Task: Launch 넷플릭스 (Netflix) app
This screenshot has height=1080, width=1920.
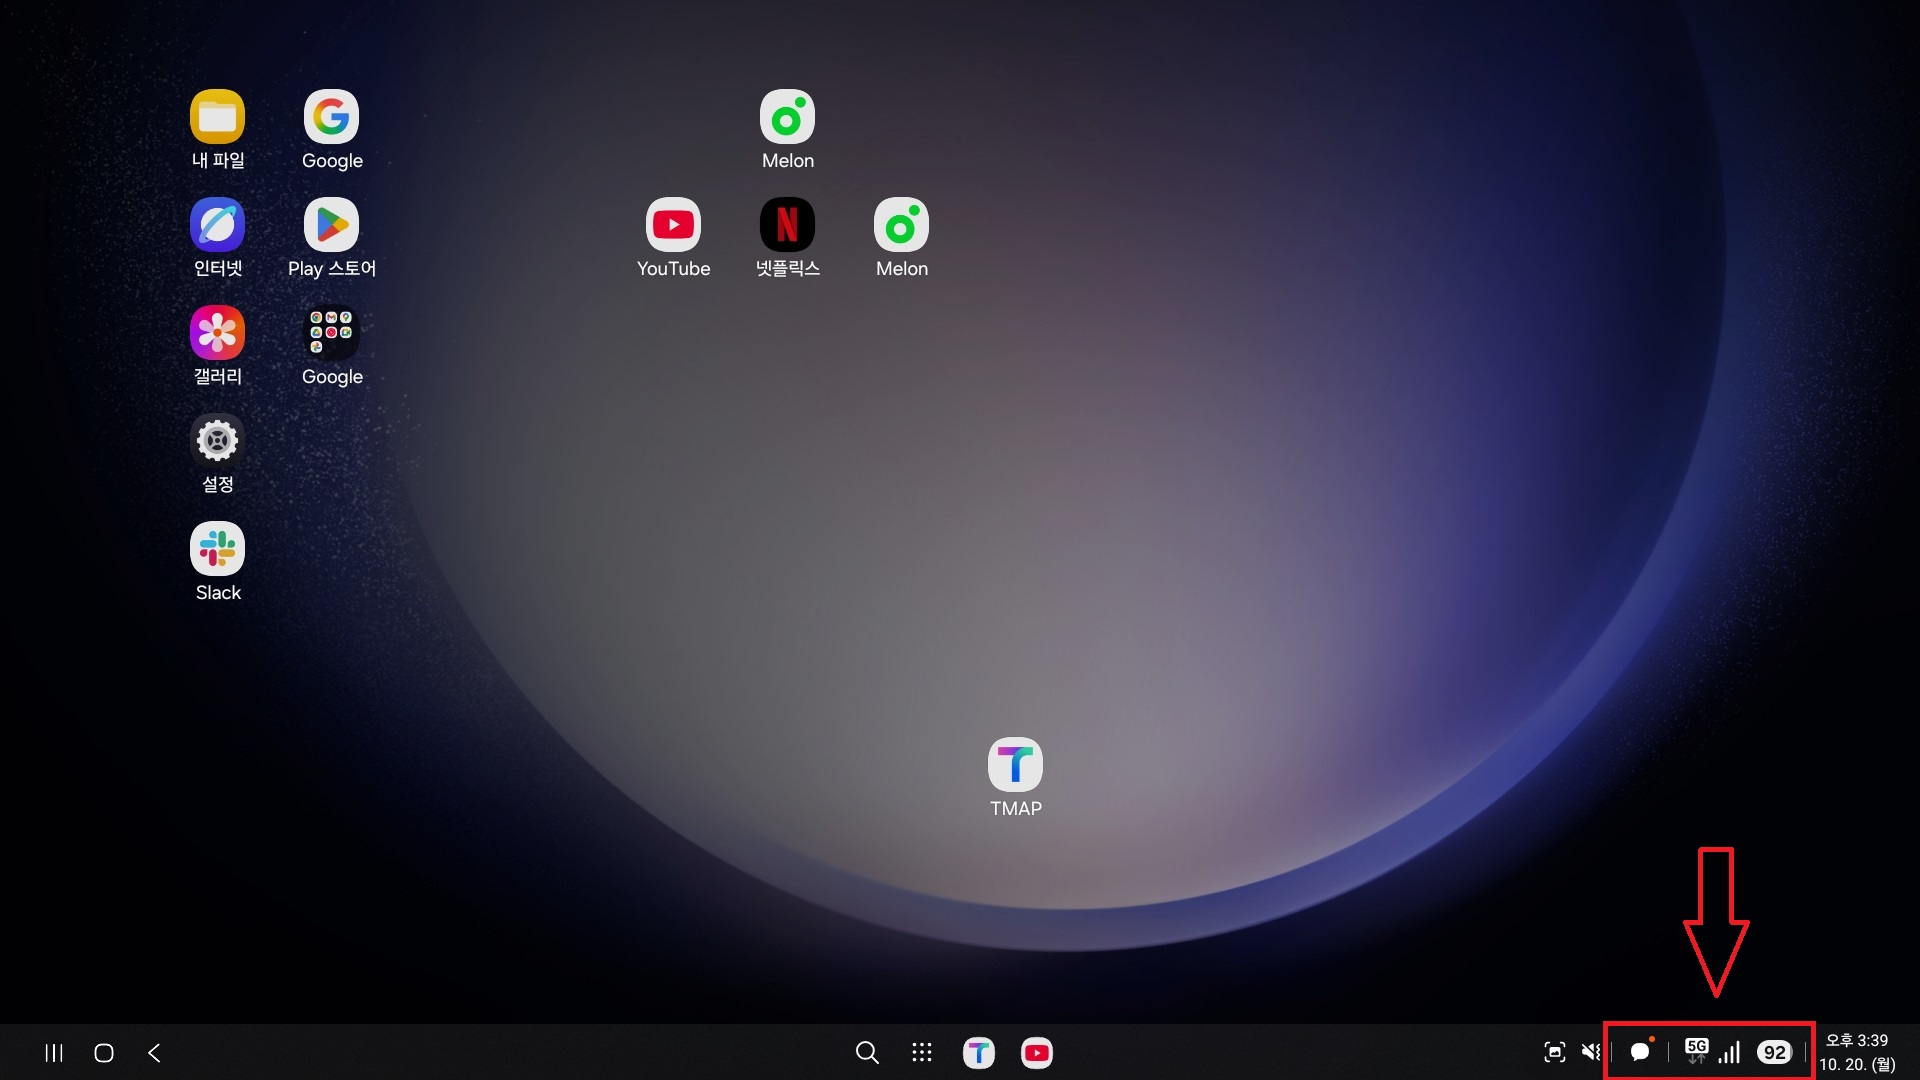Action: pos(787,225)
